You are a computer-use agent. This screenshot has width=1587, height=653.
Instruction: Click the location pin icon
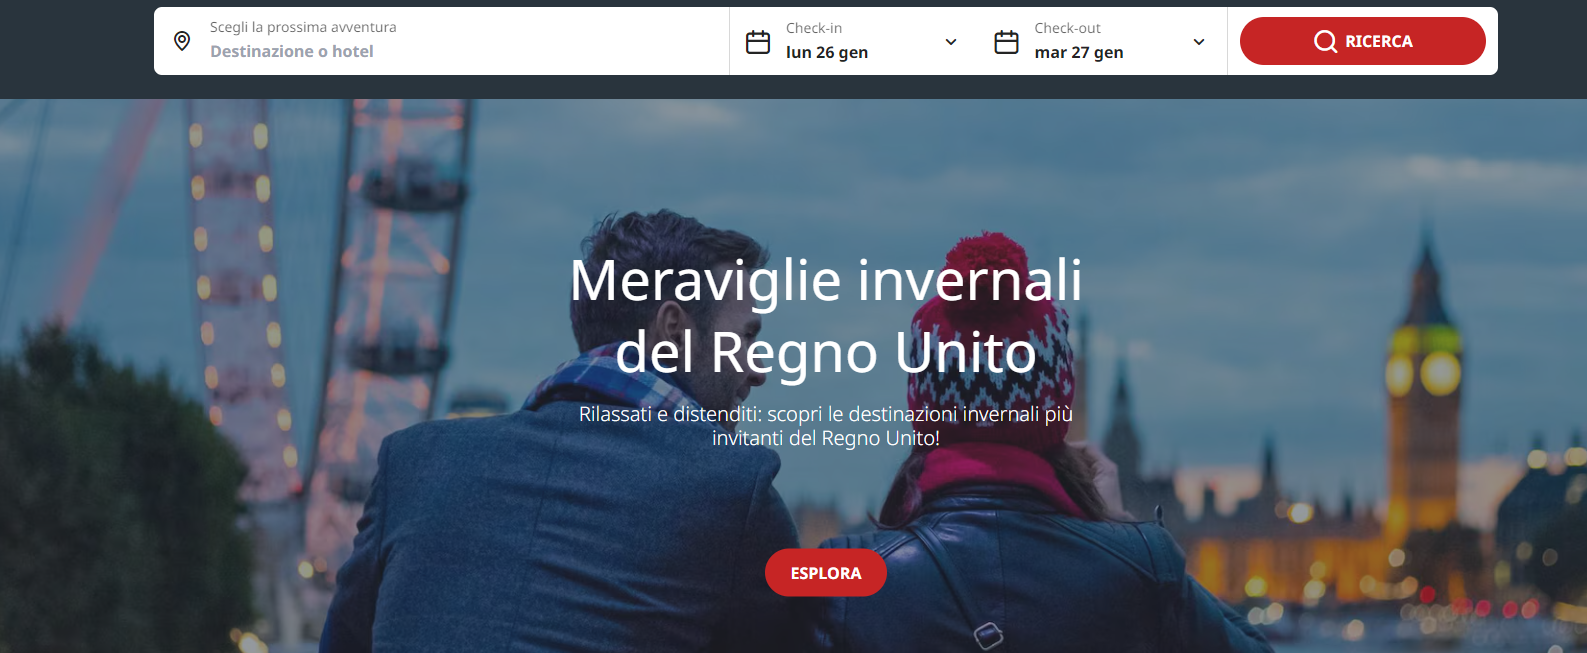182,41
